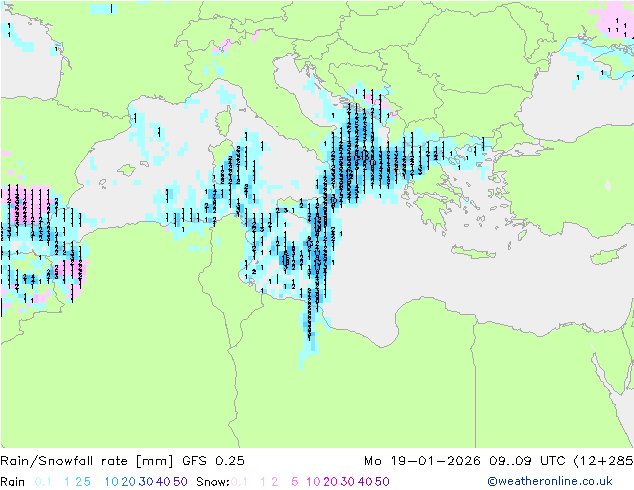
Task: Pick the snow legend value 40
Action: click(365, 482)
